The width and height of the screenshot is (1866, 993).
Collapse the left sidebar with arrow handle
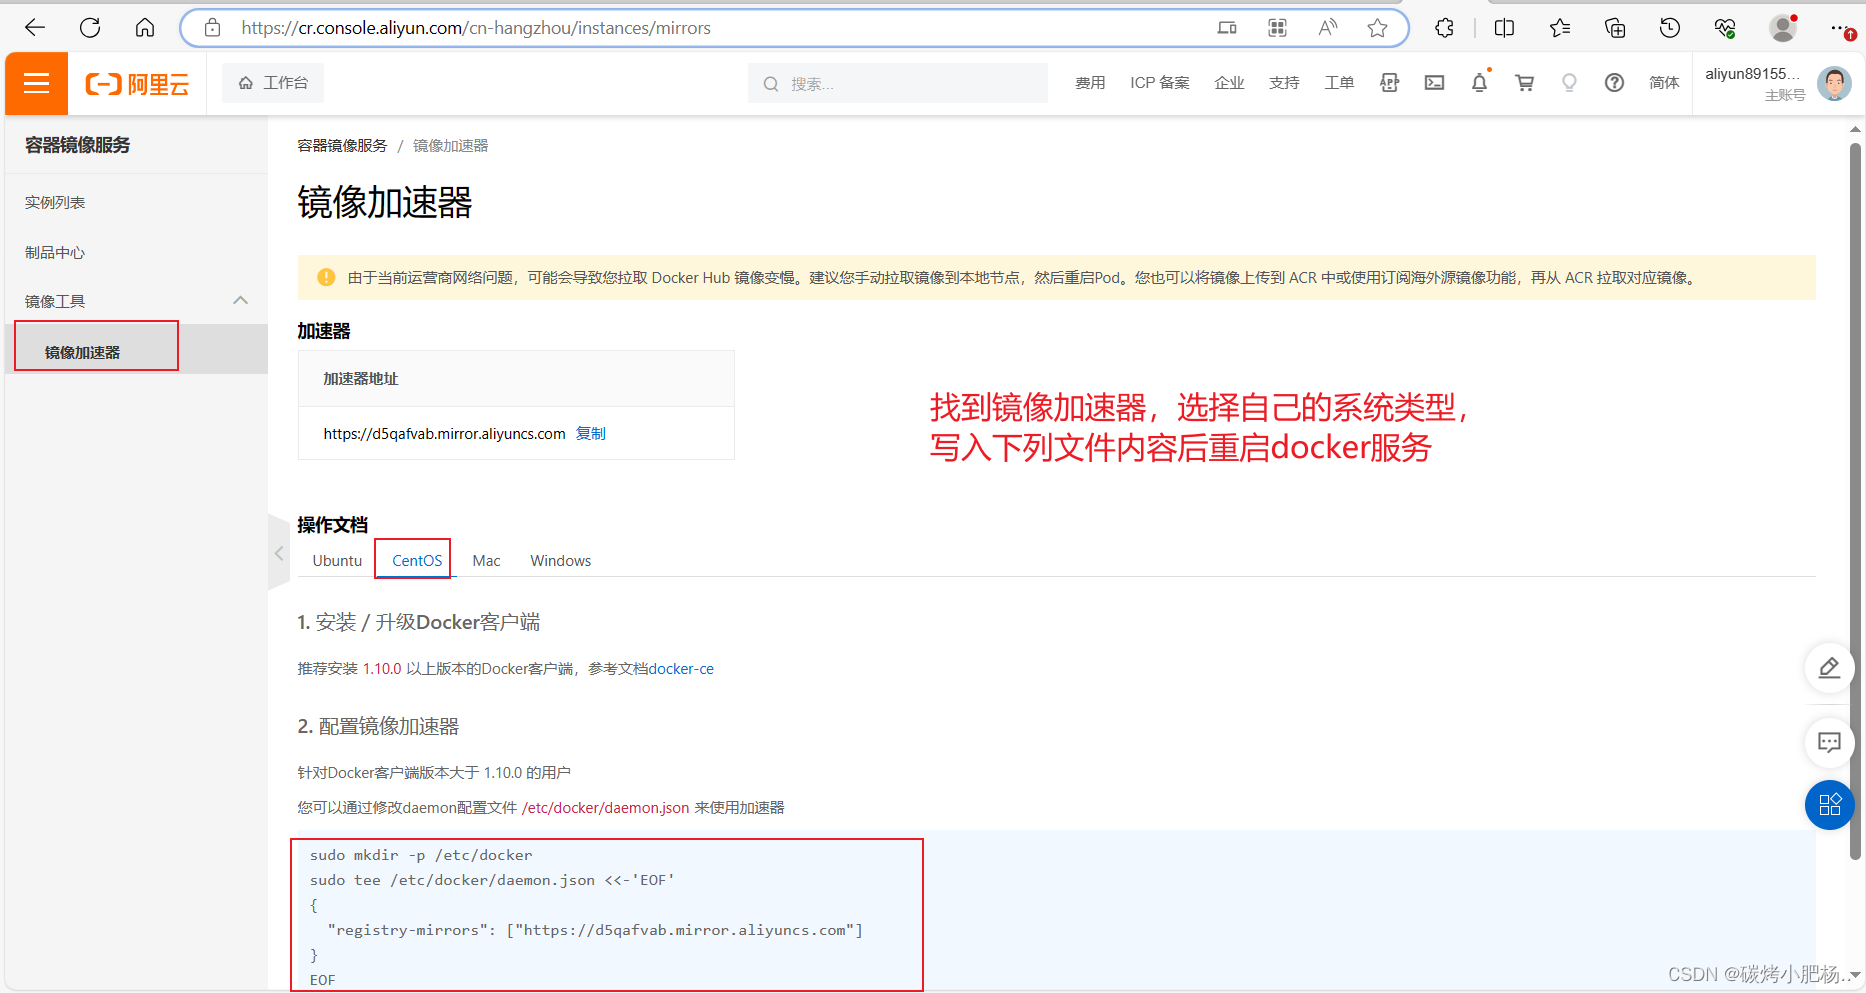coord(279,553)
